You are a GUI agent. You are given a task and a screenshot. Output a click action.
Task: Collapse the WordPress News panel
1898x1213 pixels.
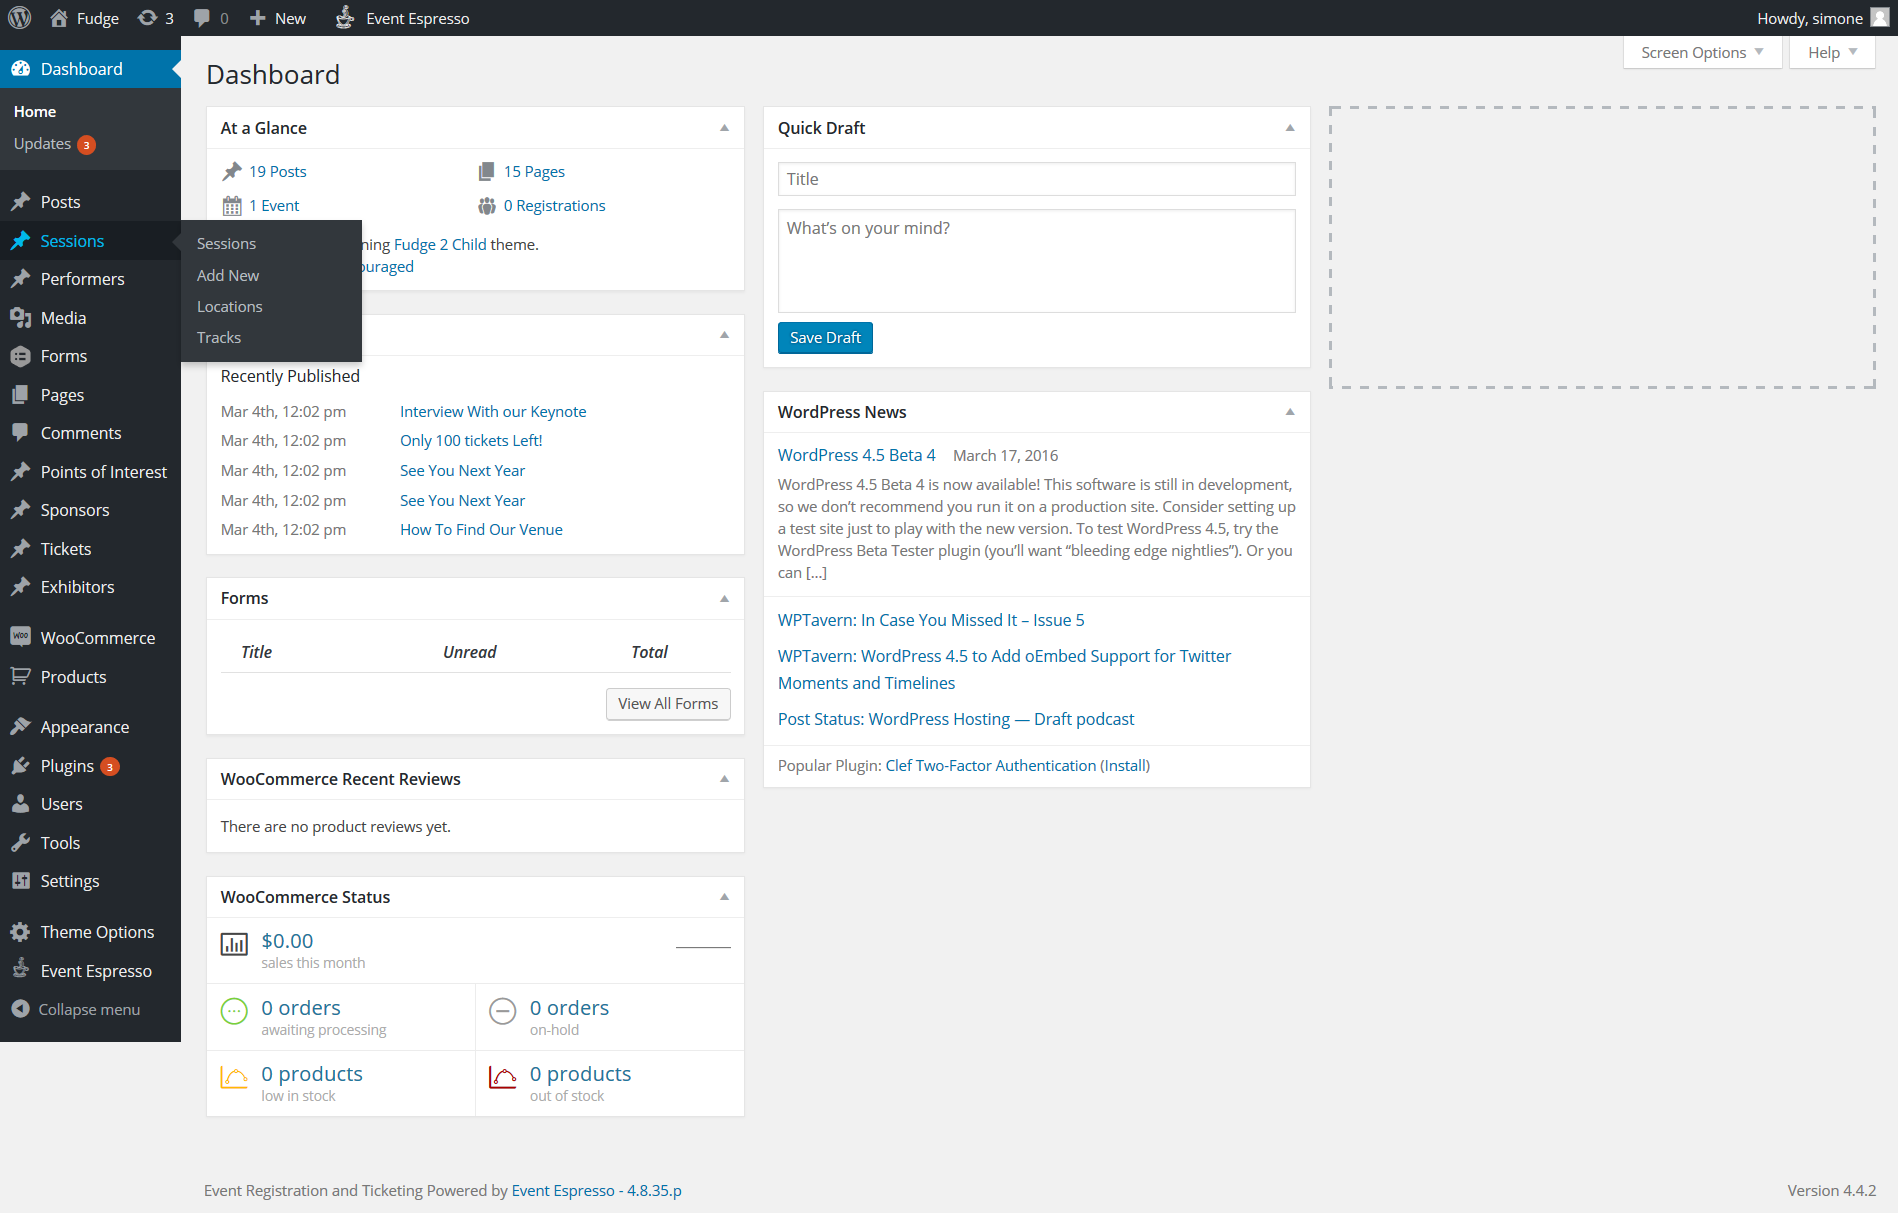coord(1290,412)
